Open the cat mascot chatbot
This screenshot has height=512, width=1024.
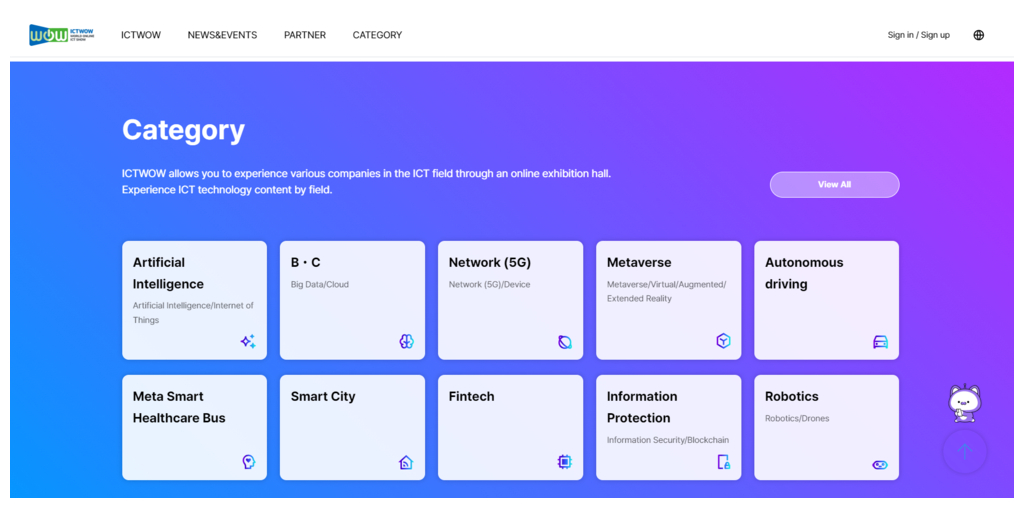point(964,402)
